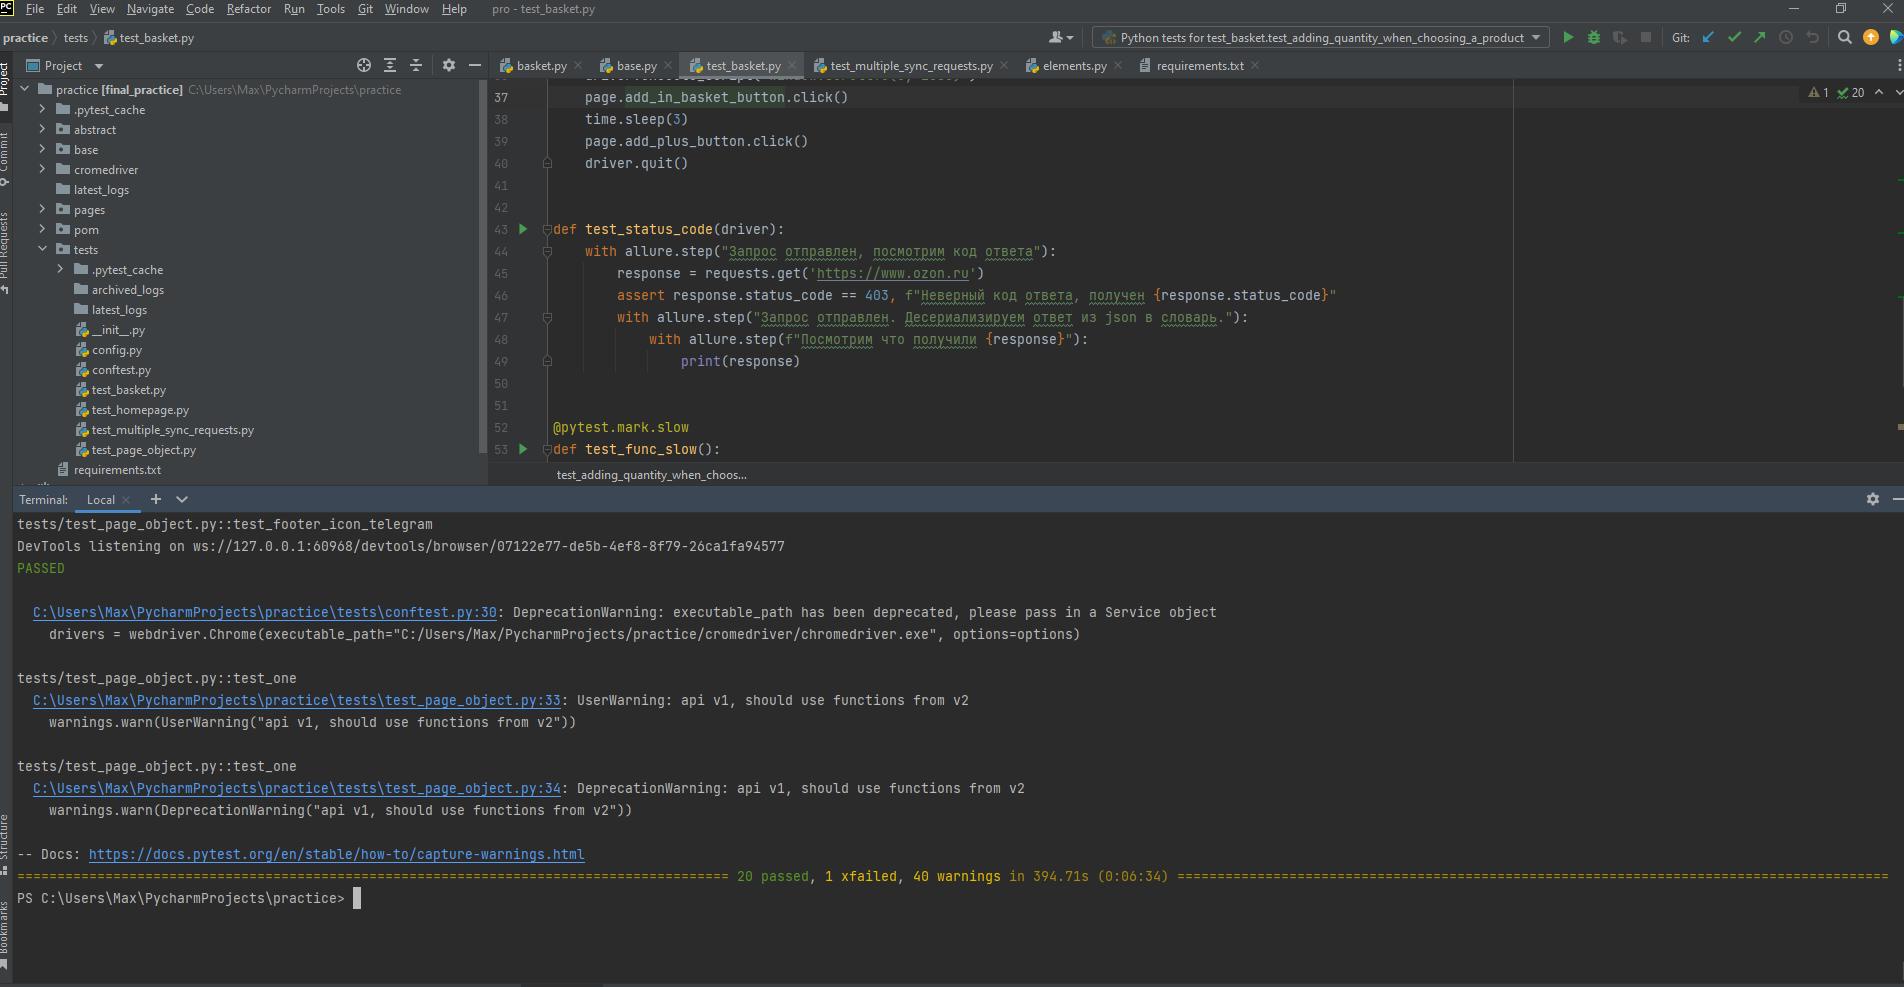Open test_page_object.py:33 terminal link
Viewport: 1904px width, 987px height.
[x=297, y=700]
